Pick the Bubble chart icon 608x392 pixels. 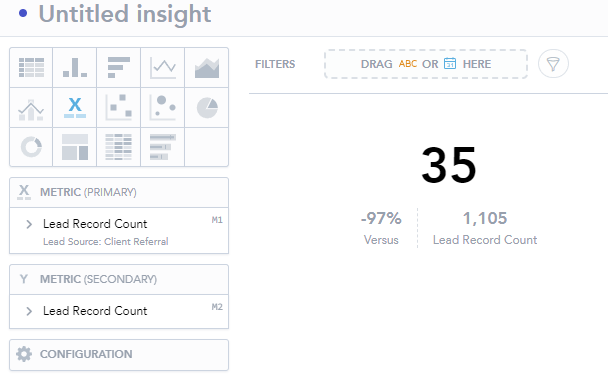[x=163, y=107]
